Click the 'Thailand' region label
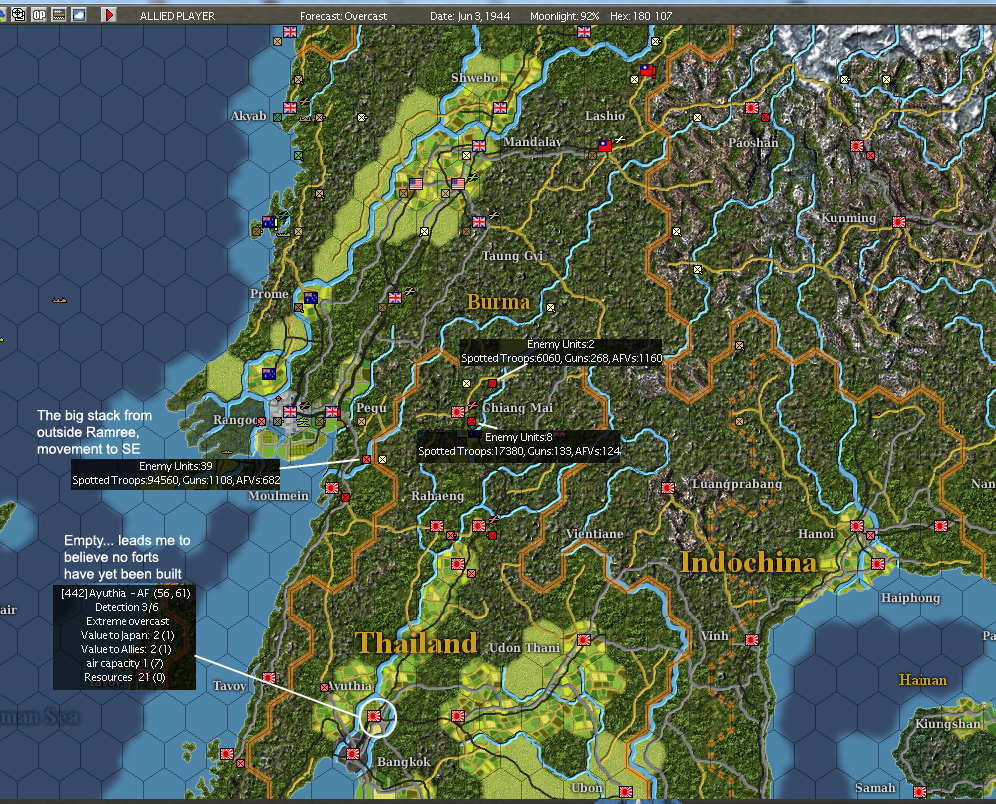The height and width of the screenshot is (804, 996). click(x=417, y=643)
